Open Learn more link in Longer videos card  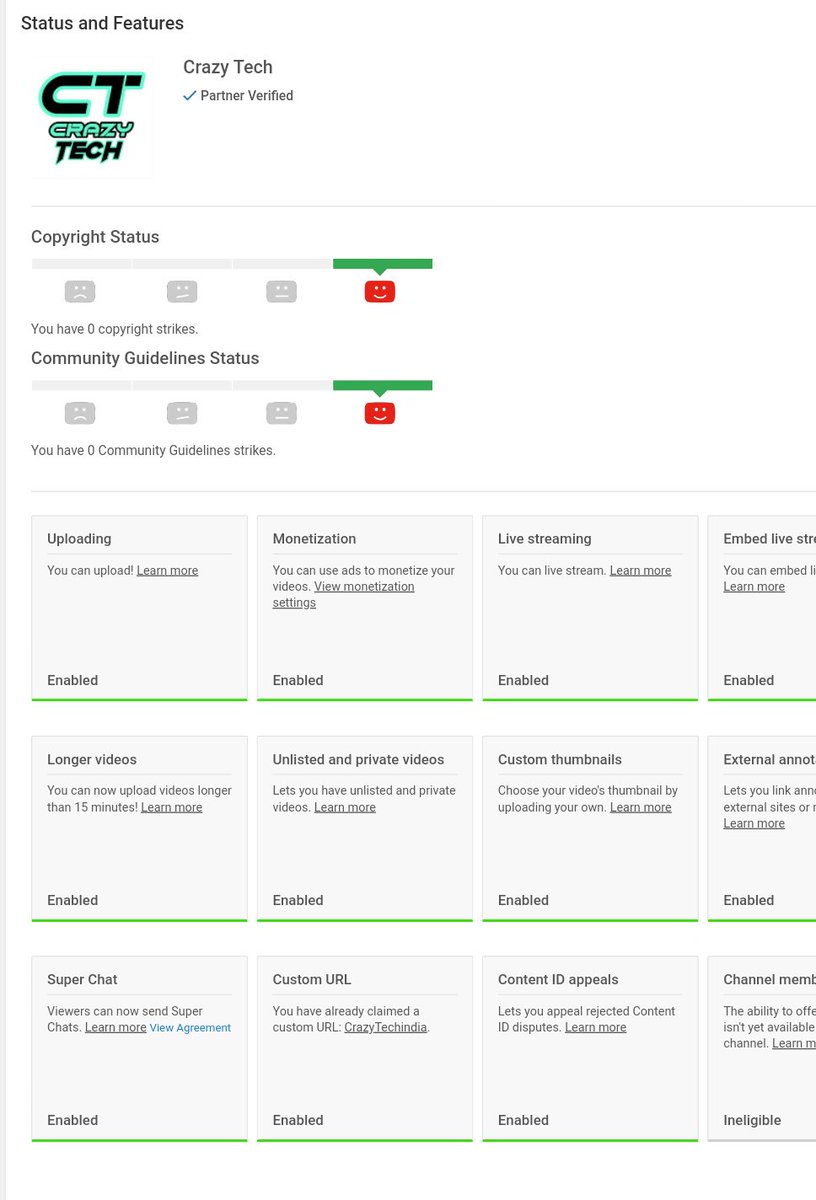click(x=171, y=807)
